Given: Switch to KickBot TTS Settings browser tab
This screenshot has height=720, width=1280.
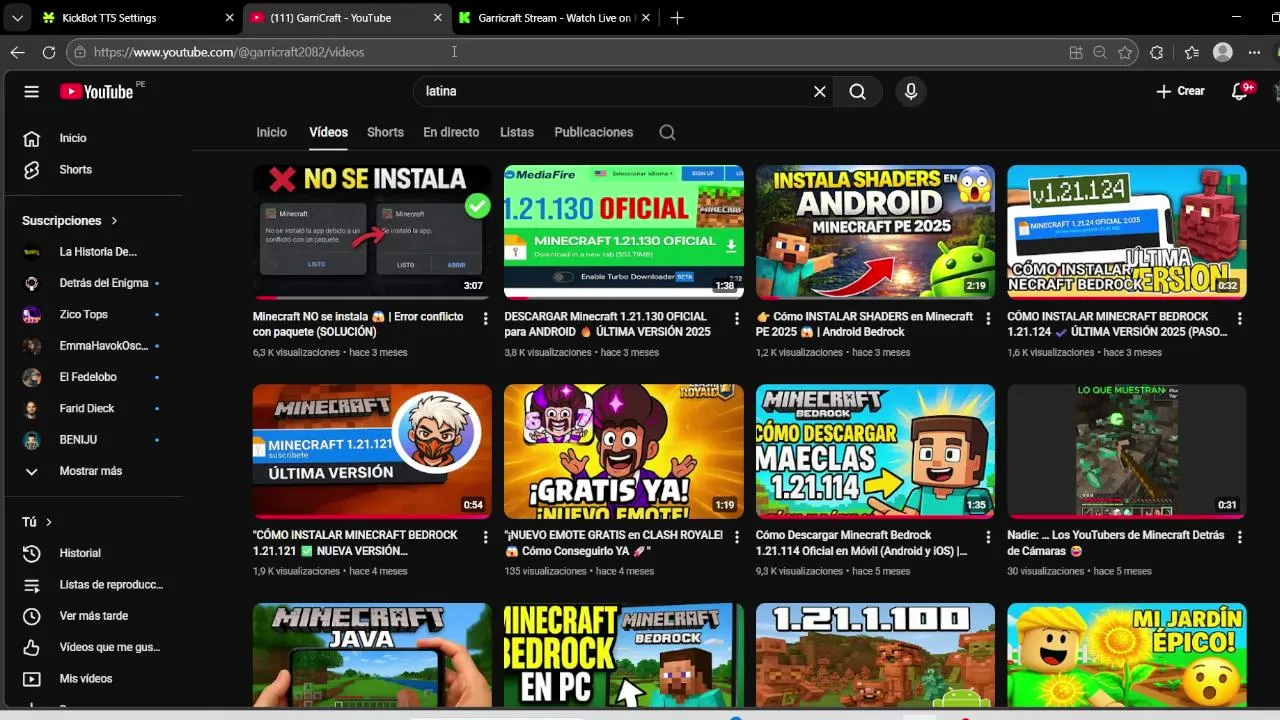Looking at the screenshot, I should coord(128,18).
